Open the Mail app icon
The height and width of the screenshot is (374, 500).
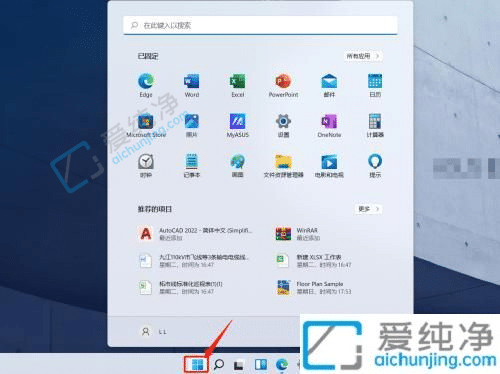click(329, 85)
